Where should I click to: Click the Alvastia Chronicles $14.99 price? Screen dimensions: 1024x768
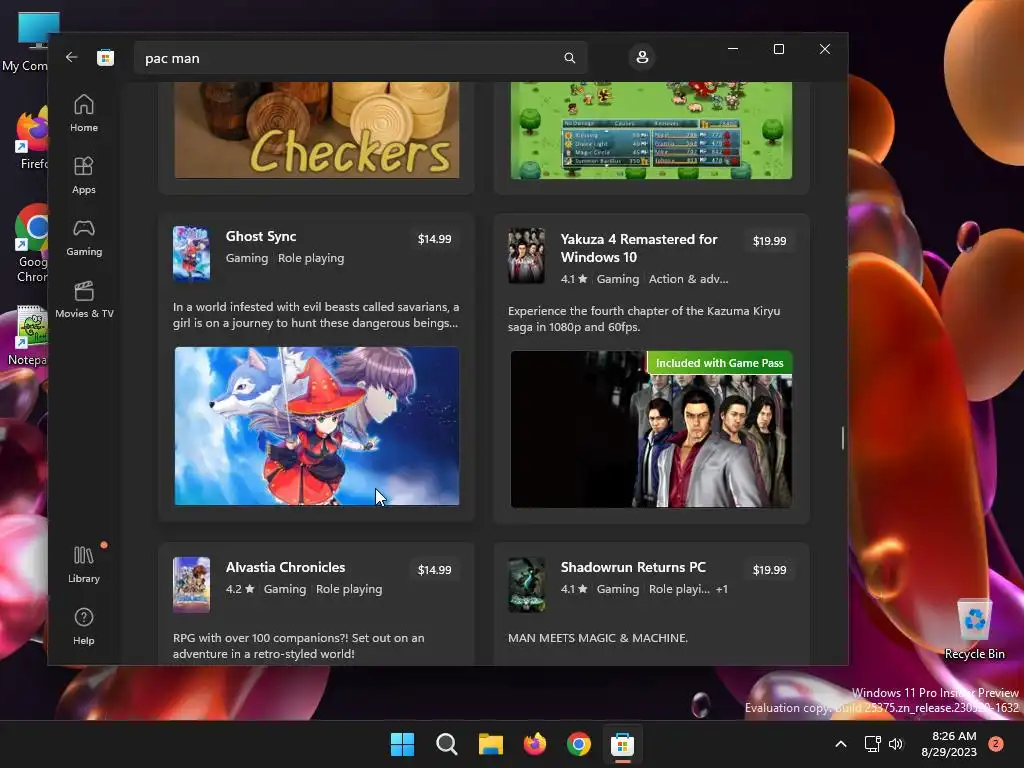(434, 570)
